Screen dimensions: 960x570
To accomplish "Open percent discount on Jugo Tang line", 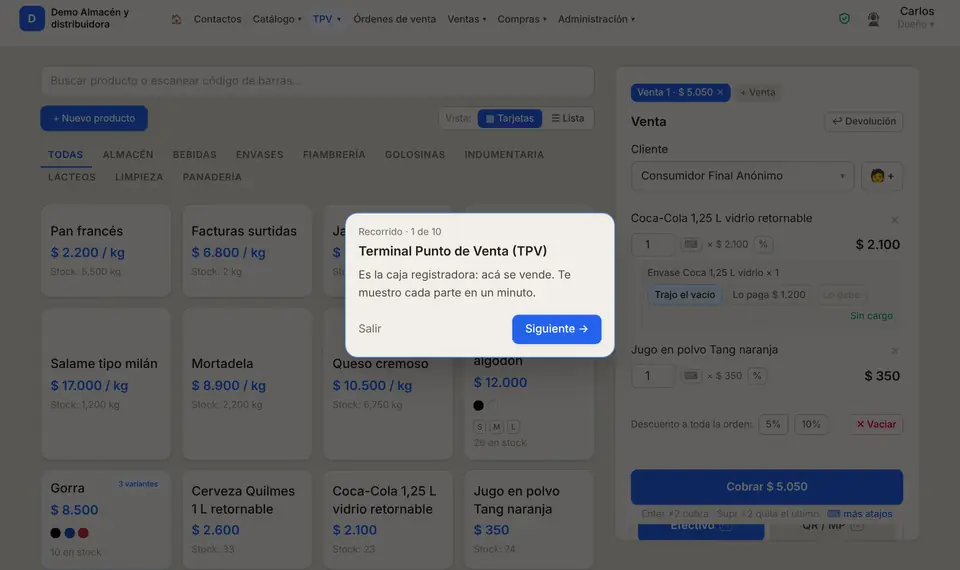I will pos(757,376).
